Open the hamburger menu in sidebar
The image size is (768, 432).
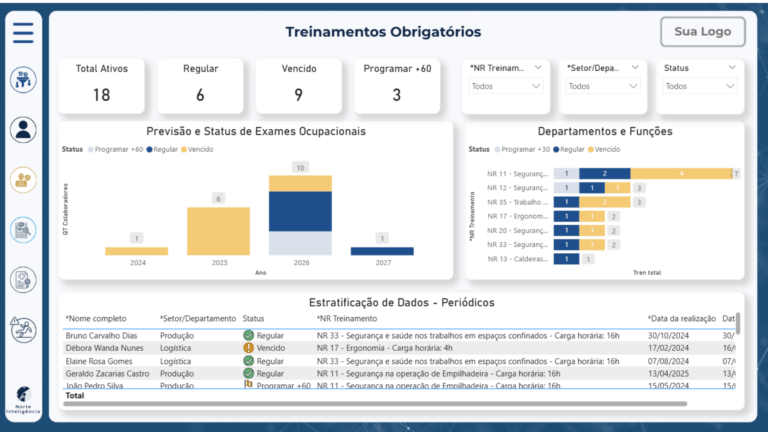pyautogui.click(x=23, y=33)
